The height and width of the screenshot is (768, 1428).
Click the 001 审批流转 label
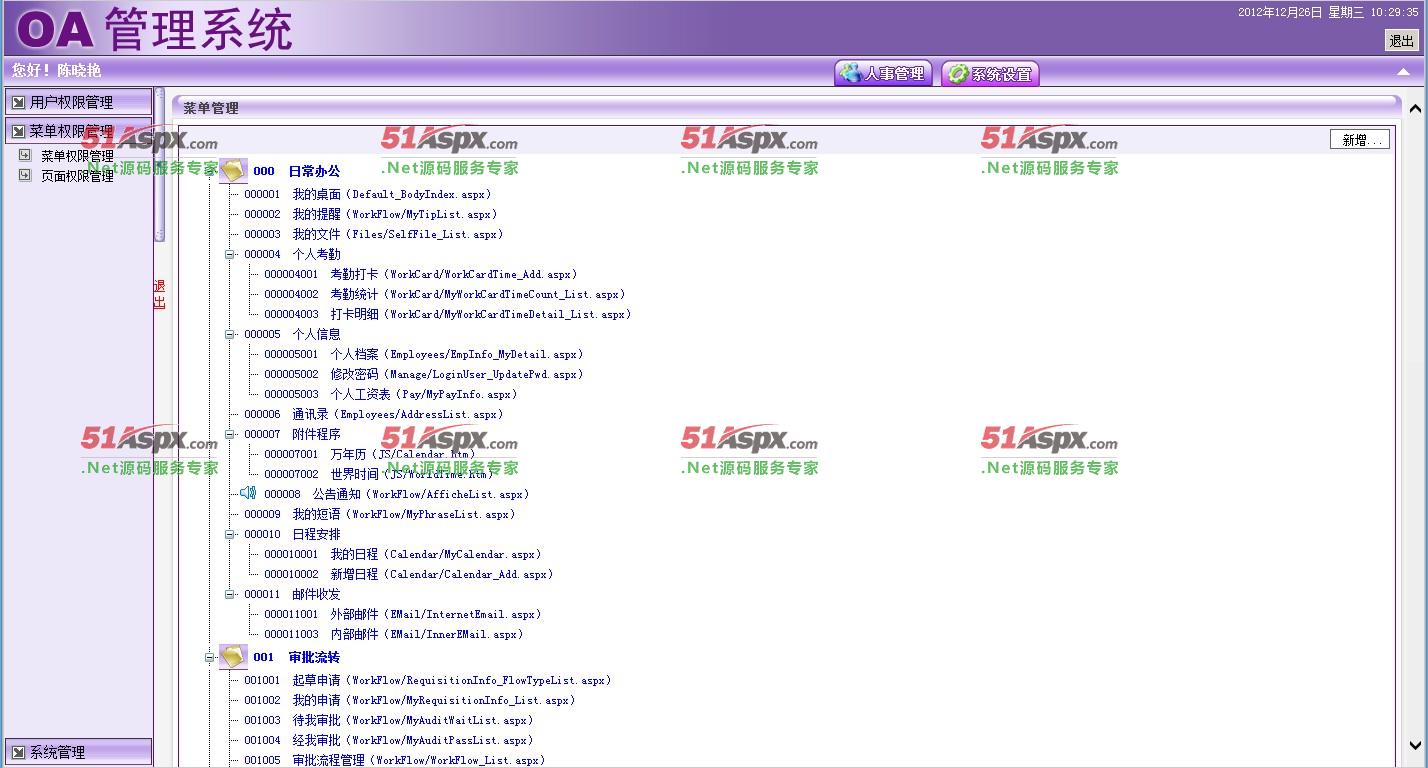pos(296,657)
